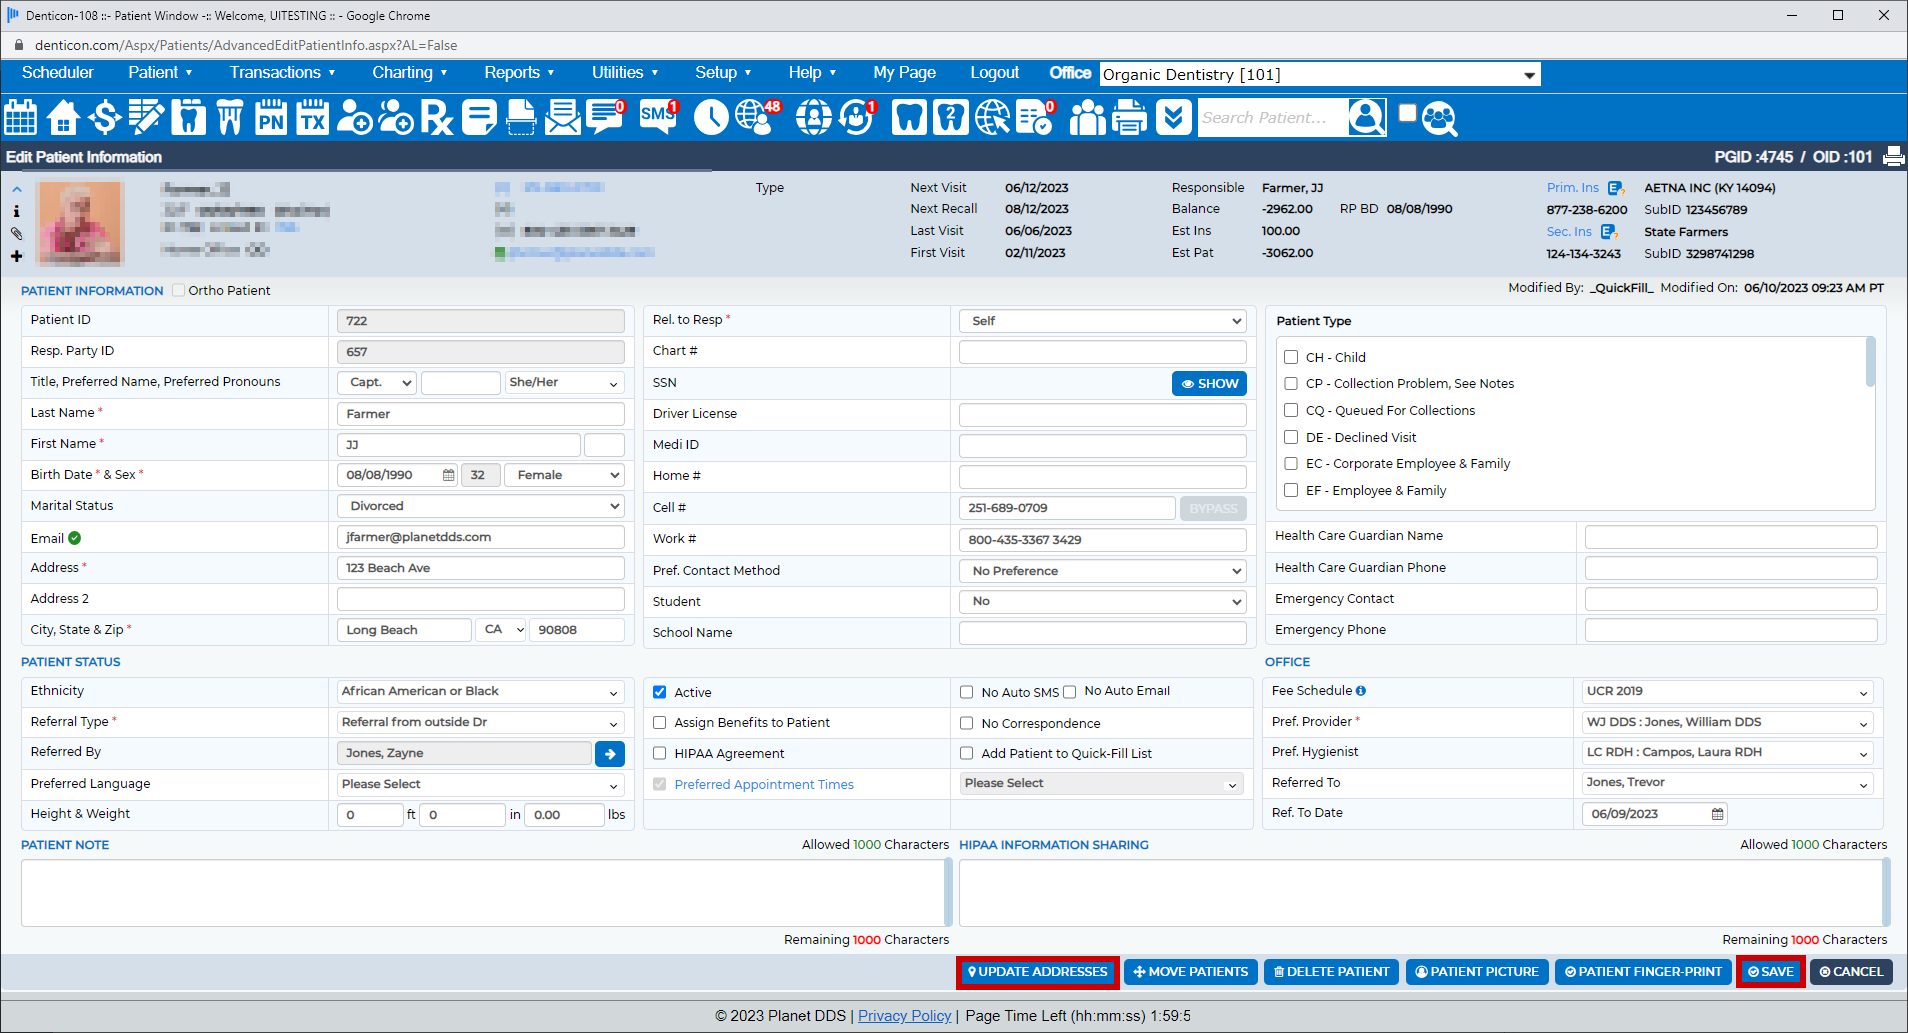1908x1033 pixels.
Task: Open the Patient menu
Action: point(160,73)
